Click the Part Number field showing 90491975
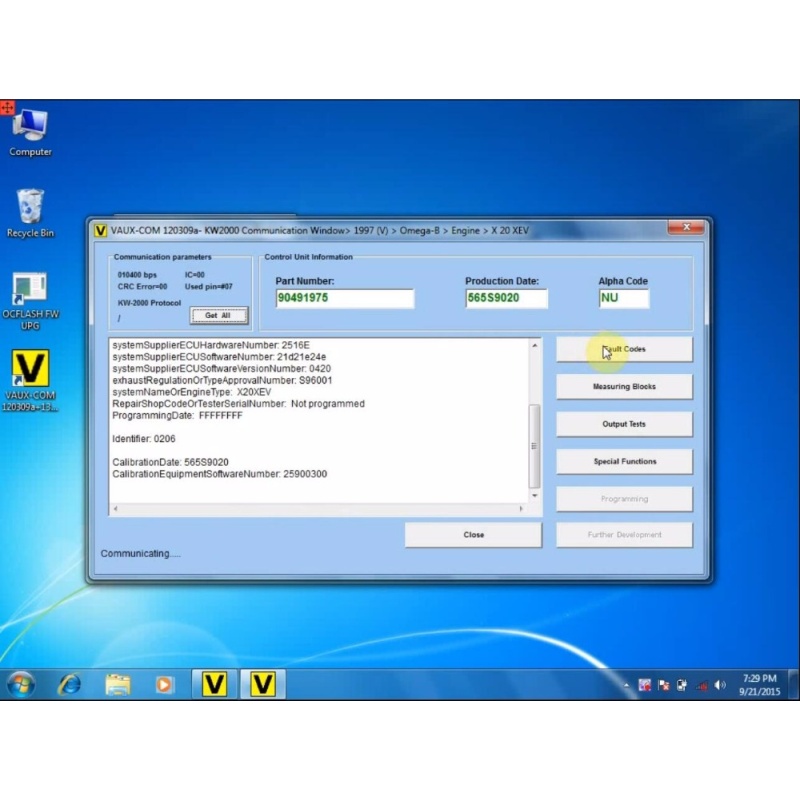The height and width of the screenshot is (800, 800). (345, 298)
